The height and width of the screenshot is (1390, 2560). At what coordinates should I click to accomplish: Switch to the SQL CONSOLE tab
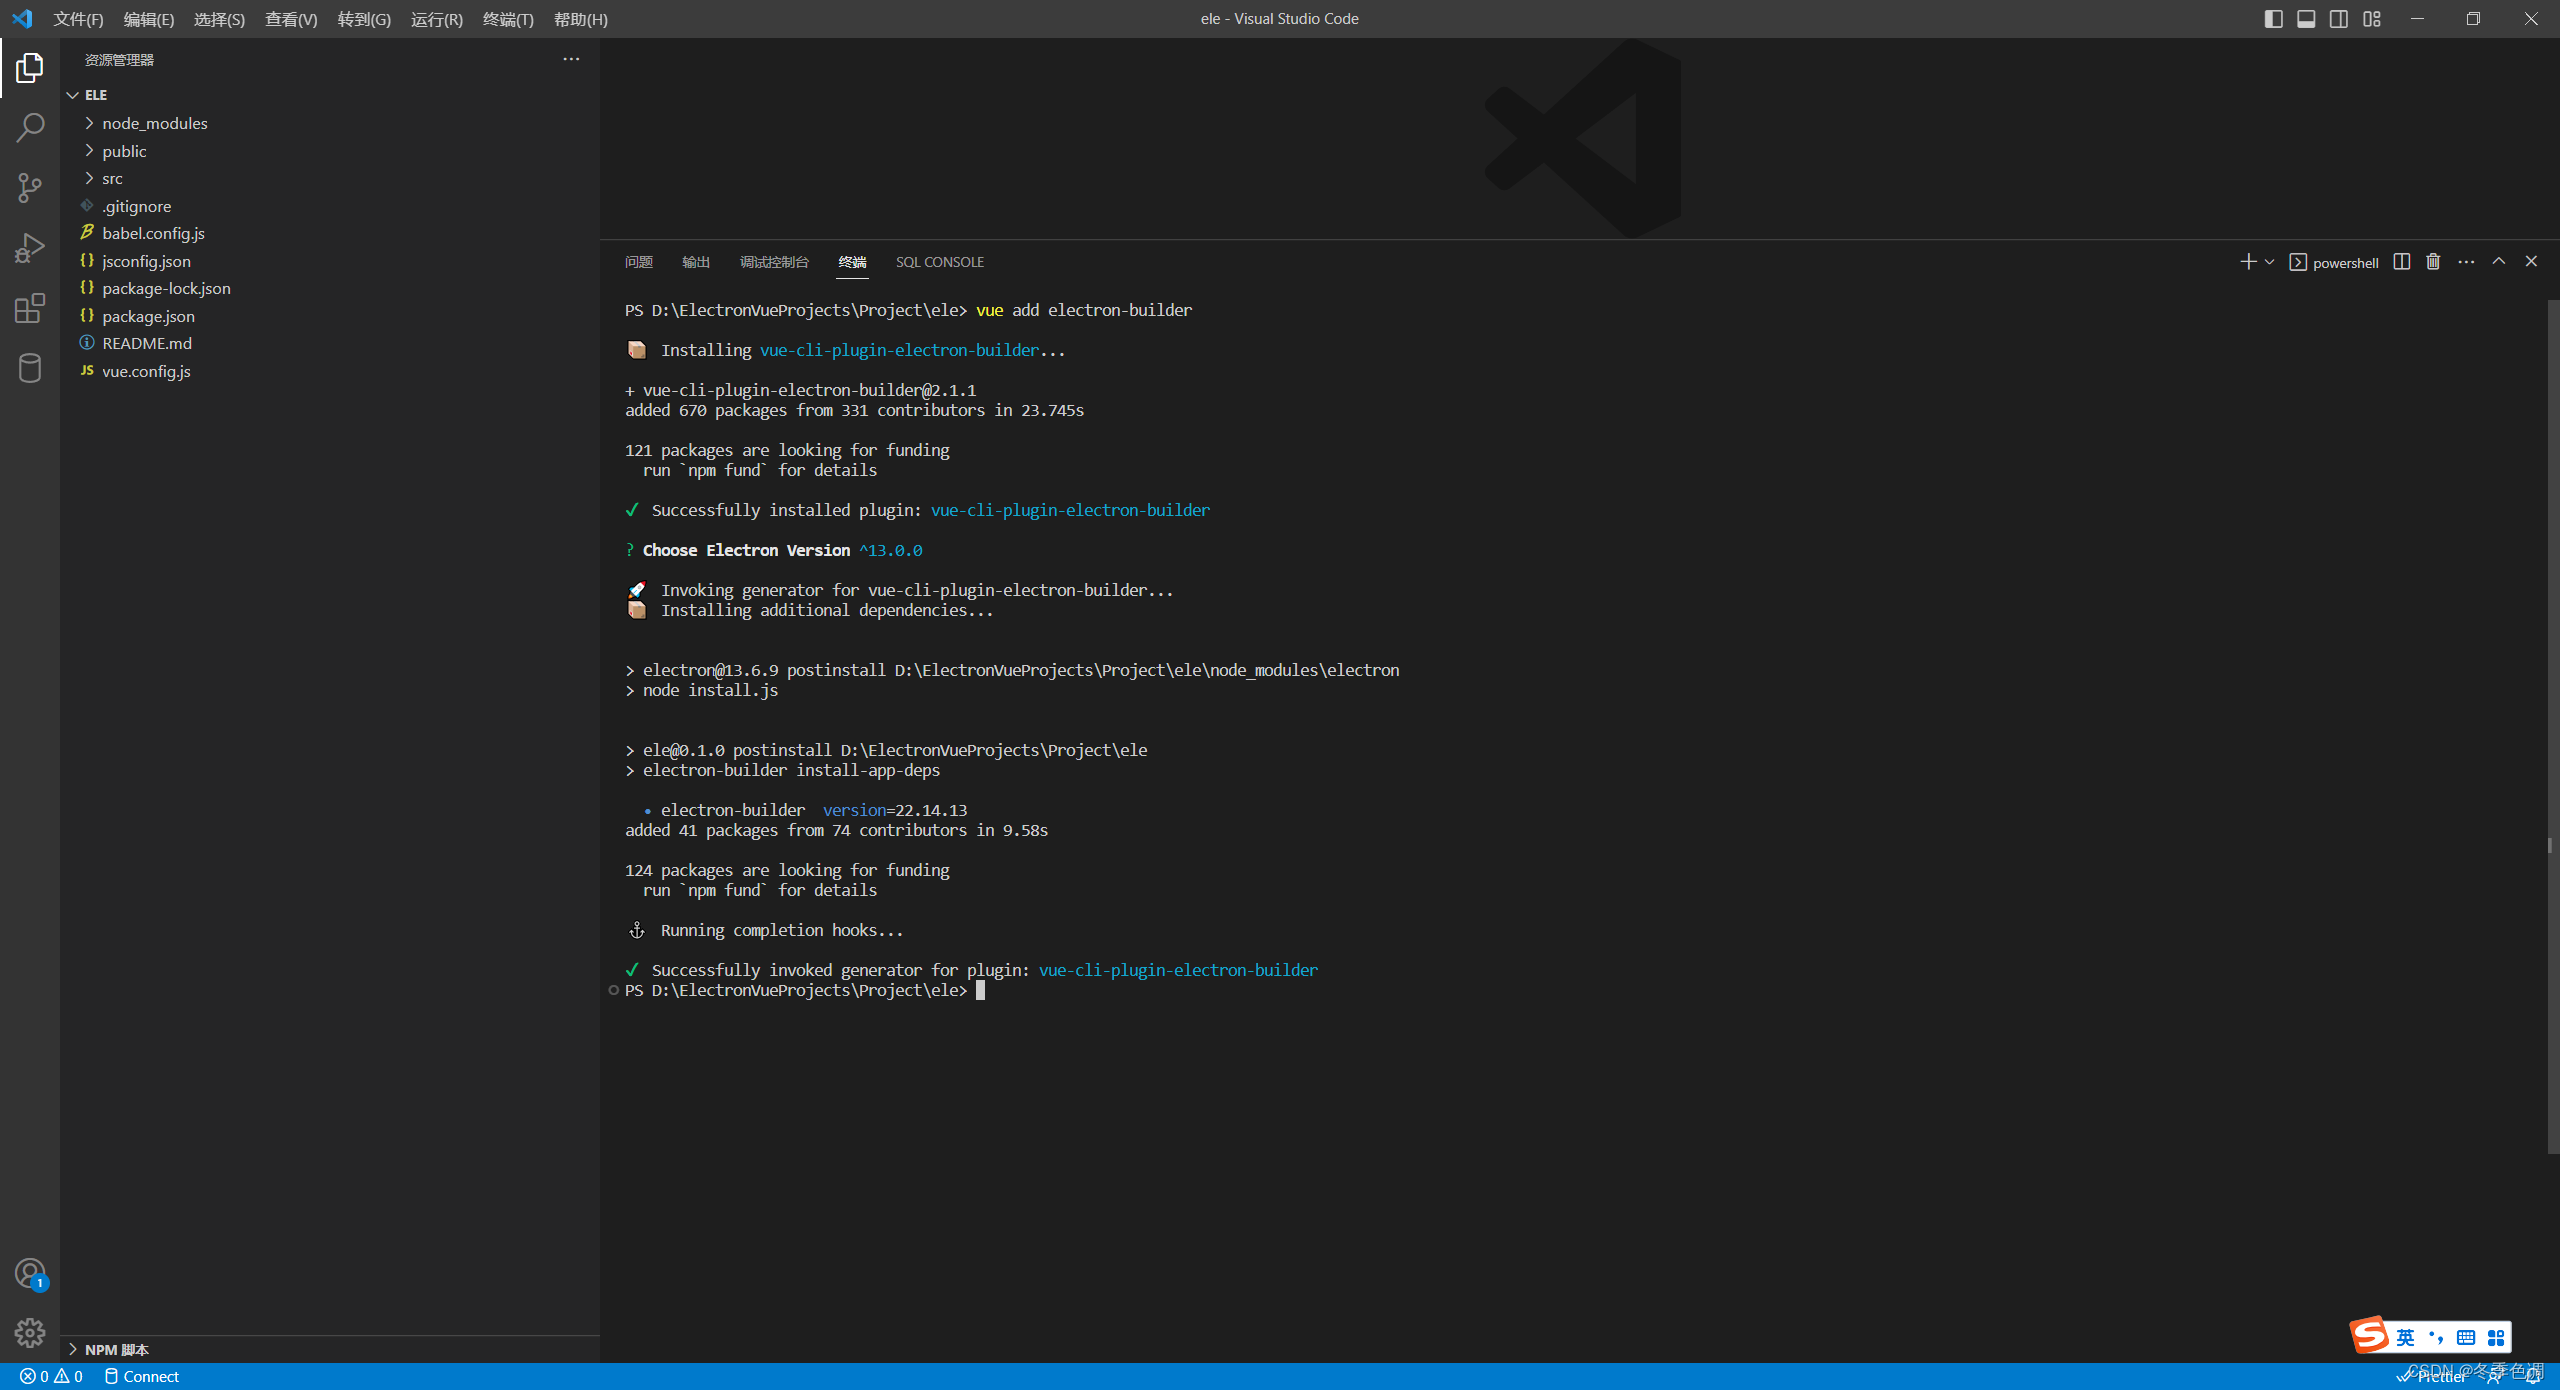point(938,261)
